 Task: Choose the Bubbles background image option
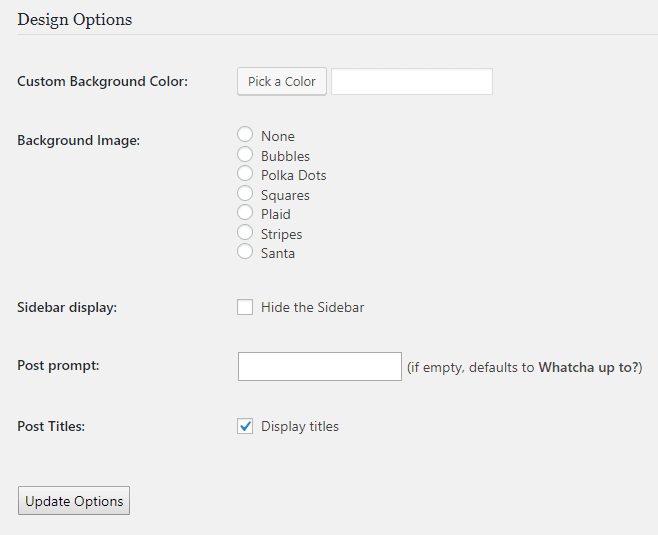245,154
